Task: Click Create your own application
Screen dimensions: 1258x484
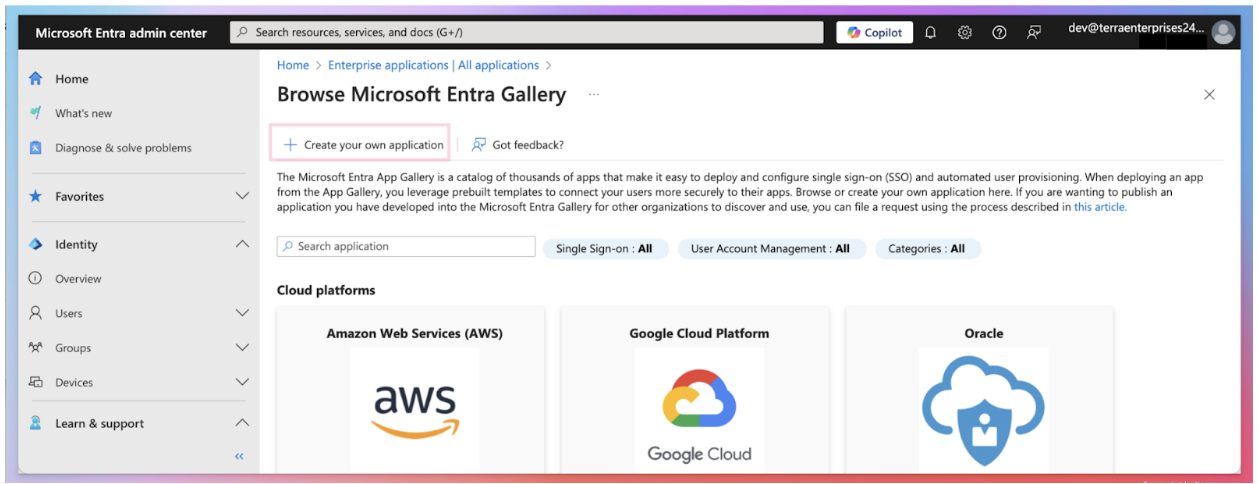Action: click(363, 145)
